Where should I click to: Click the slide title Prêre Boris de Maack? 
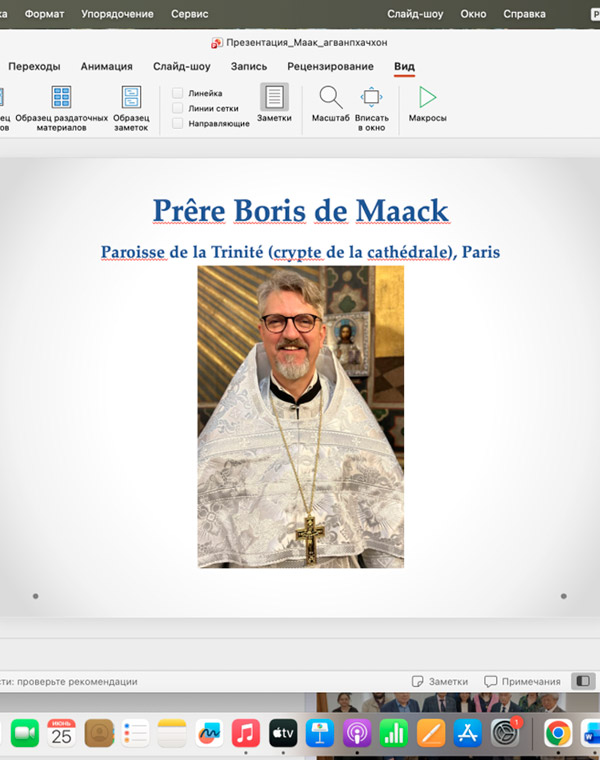[x=301, y=211]
